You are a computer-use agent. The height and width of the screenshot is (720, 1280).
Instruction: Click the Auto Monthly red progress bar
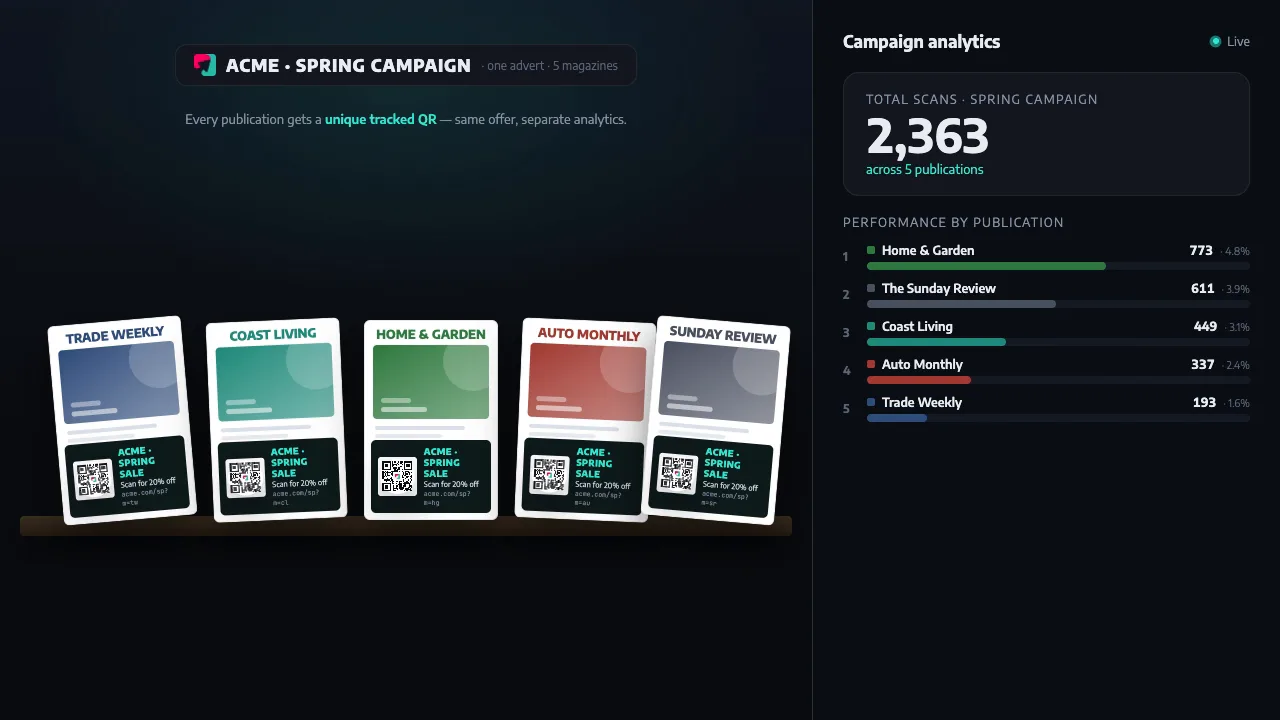(x=919, y=380)
